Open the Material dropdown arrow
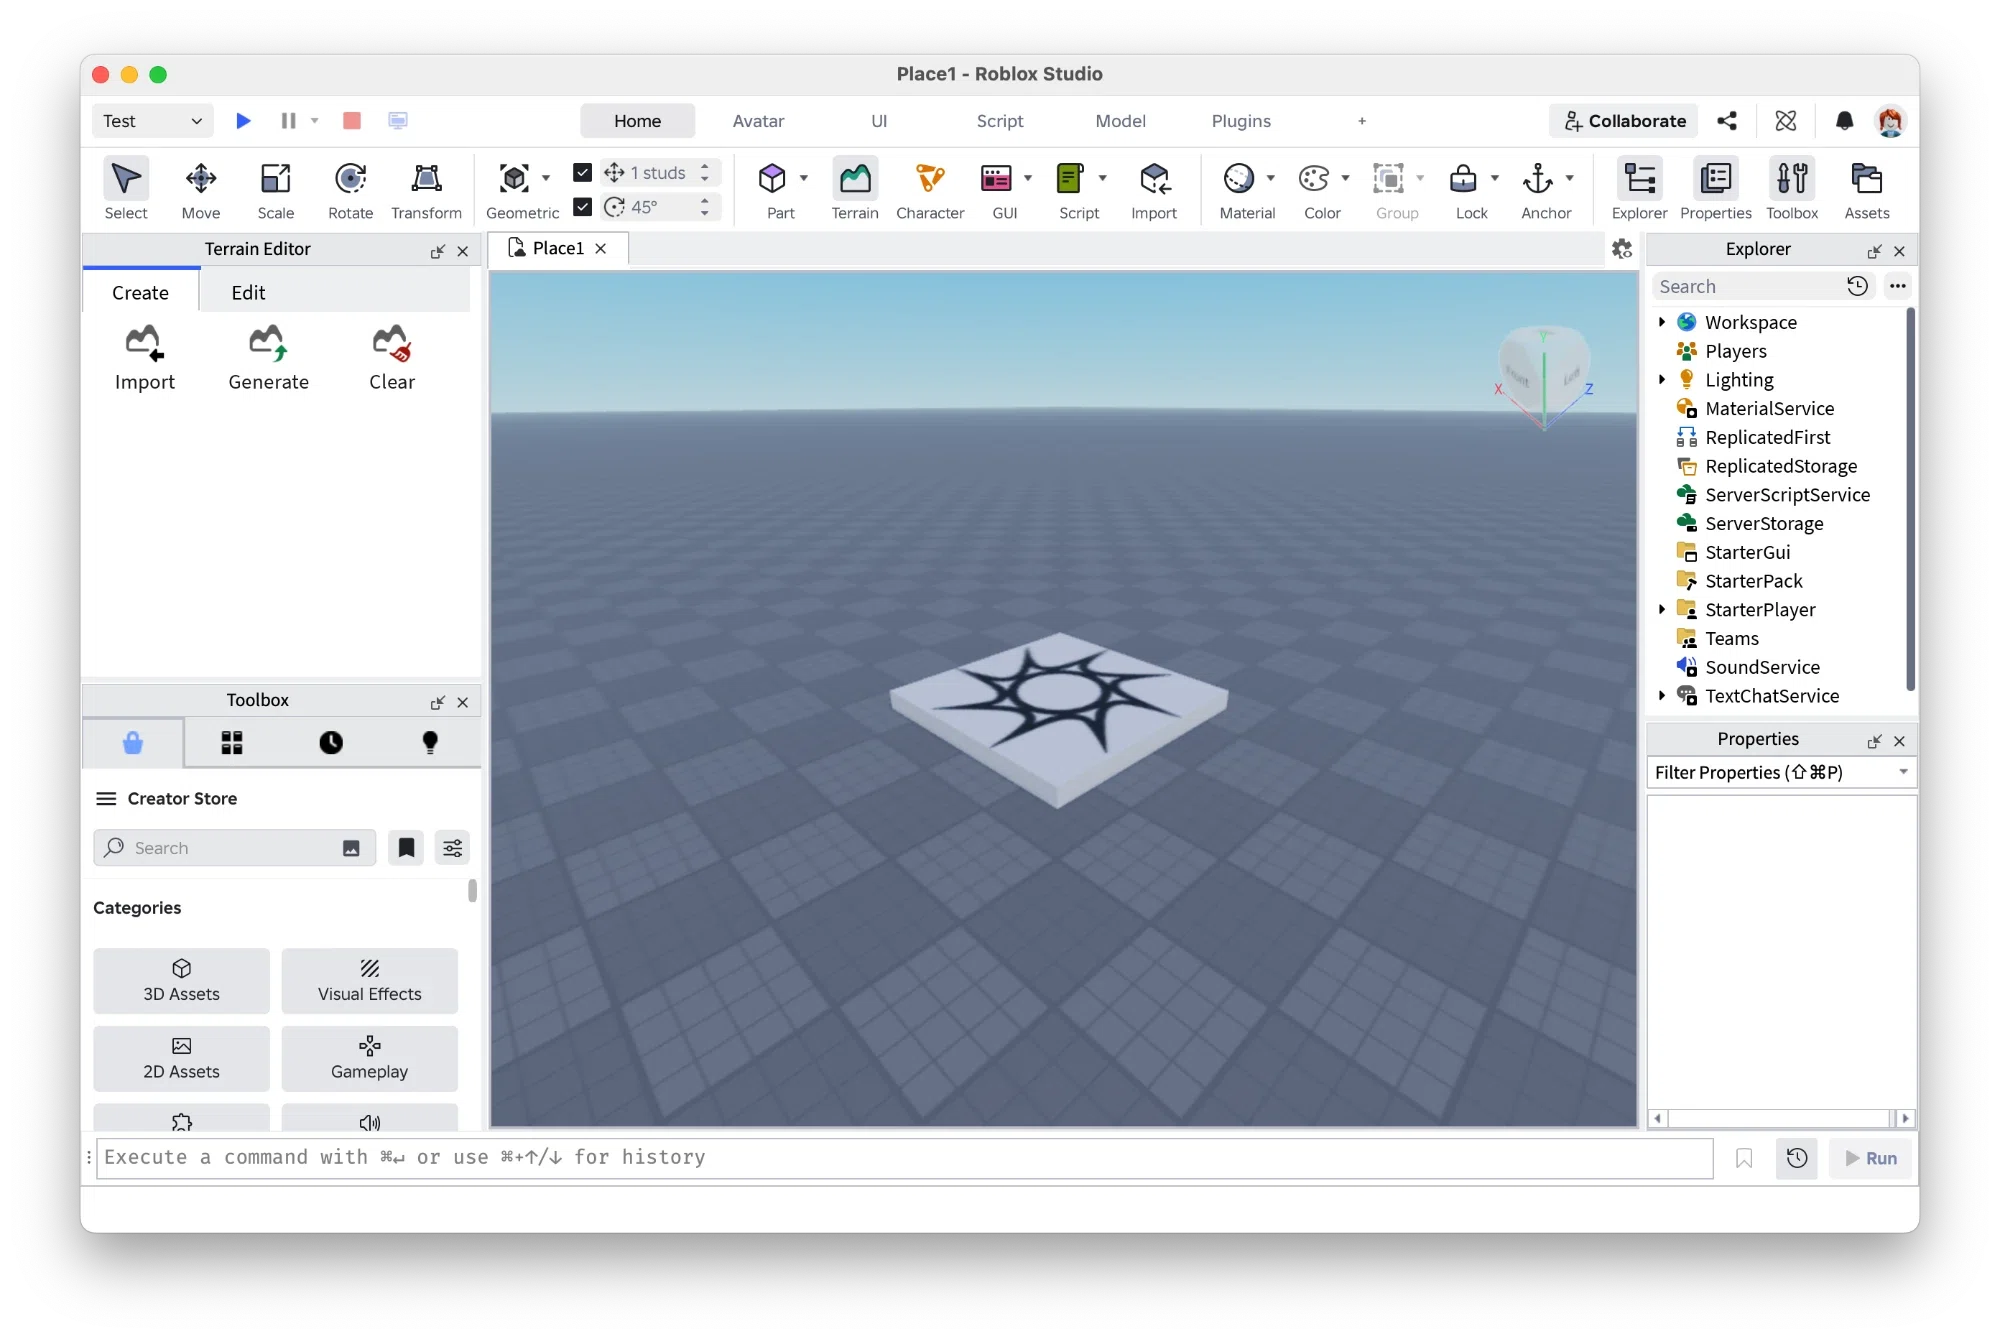This screenshot has height=1339, width=2000. [x=1271, y=178]
